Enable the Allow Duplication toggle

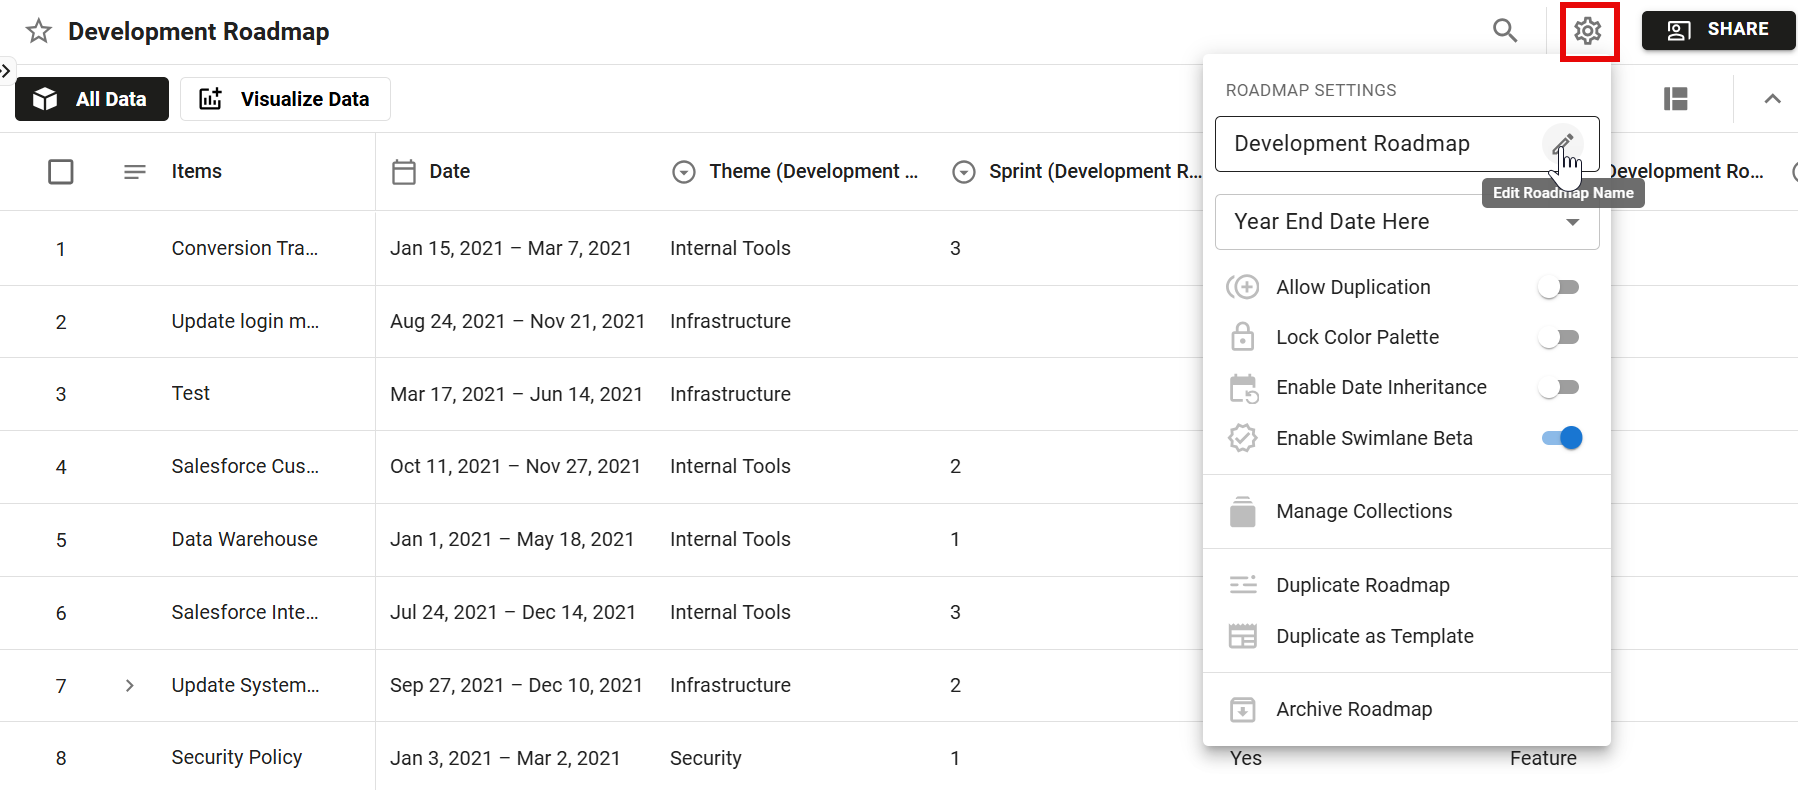tap(1559, 288)
